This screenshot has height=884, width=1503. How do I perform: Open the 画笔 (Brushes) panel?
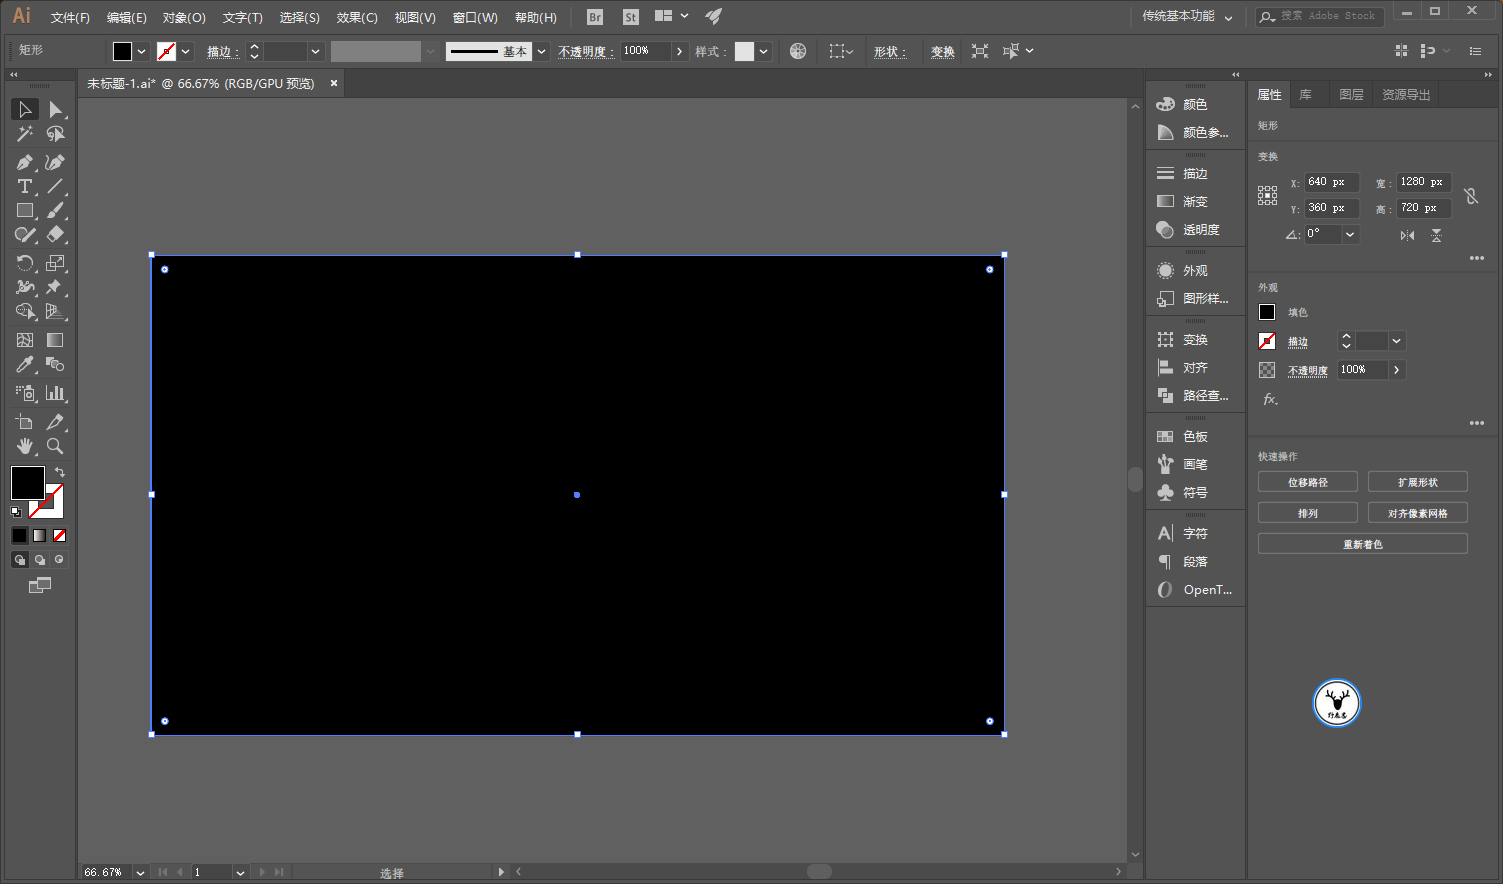(1195, 464)
